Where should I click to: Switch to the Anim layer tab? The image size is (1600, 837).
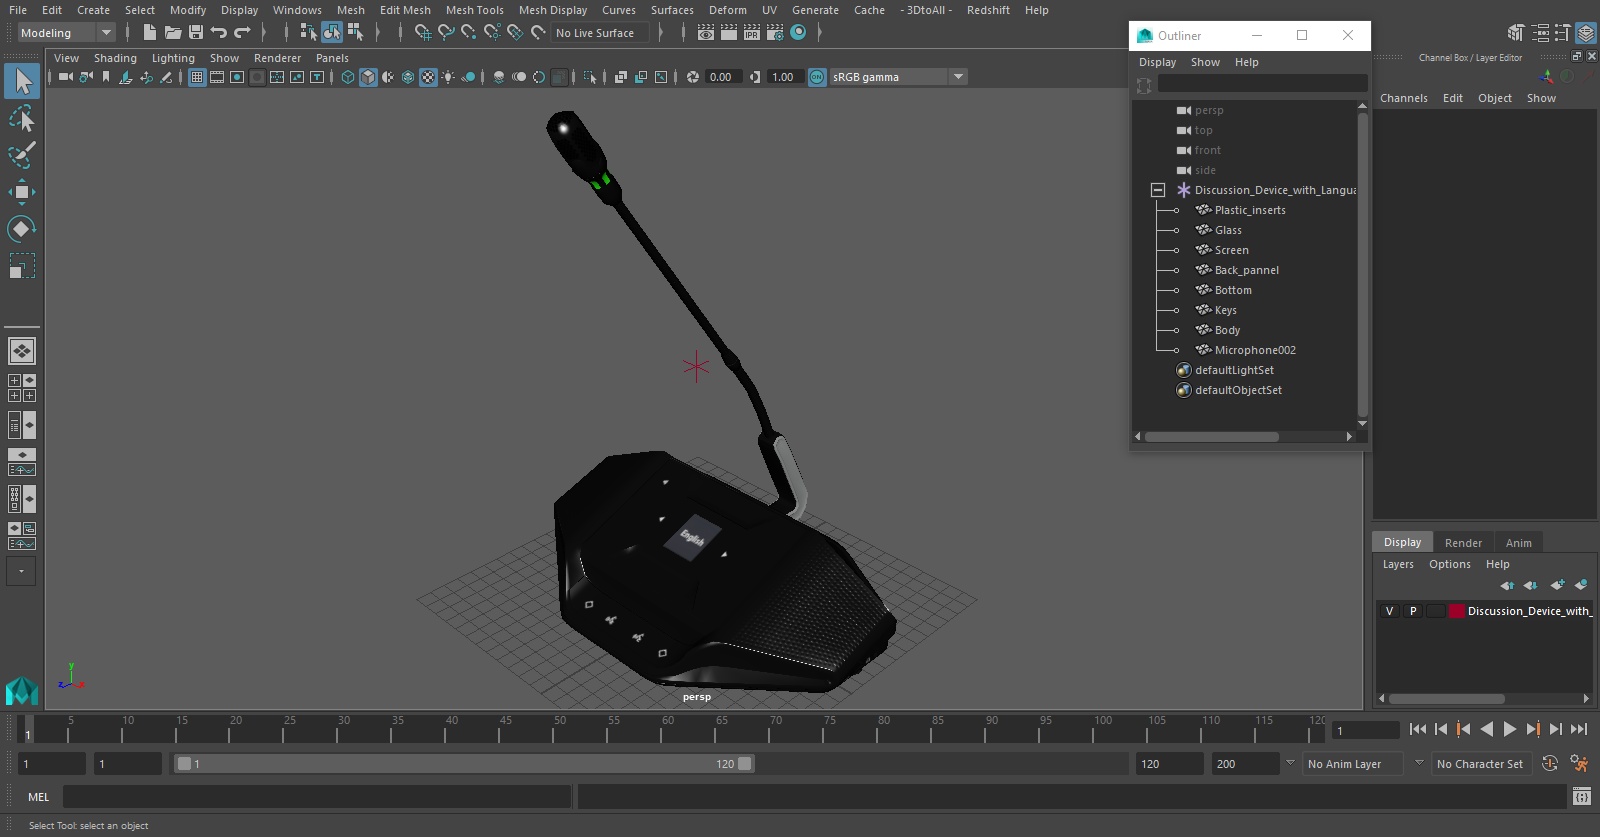point(1518,543)
